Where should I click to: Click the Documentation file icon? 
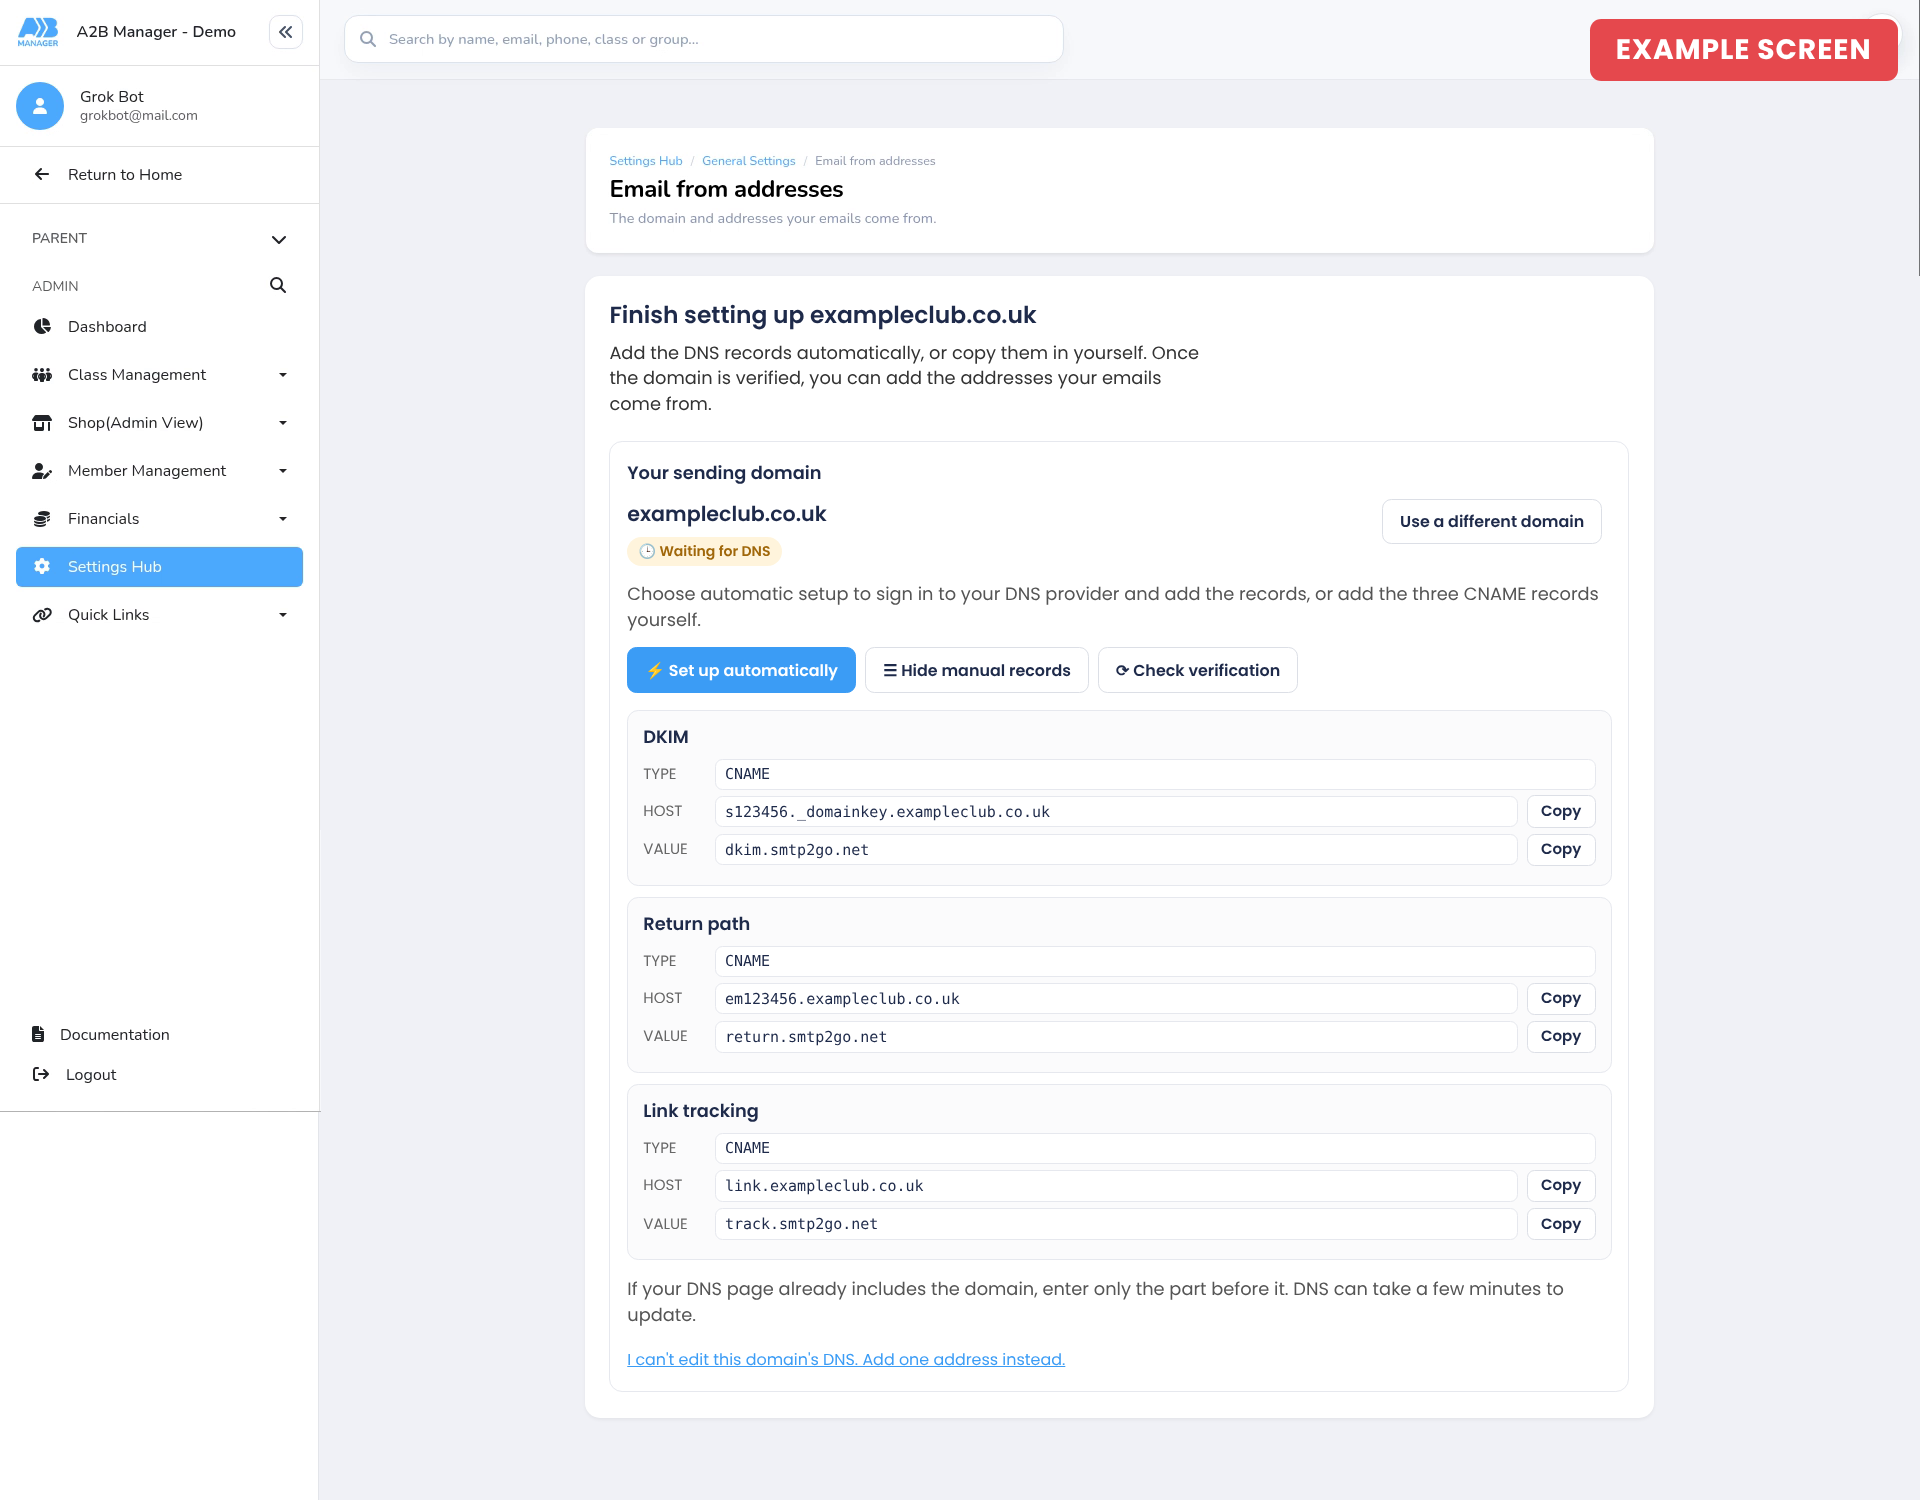click(x=38, y=1034)
